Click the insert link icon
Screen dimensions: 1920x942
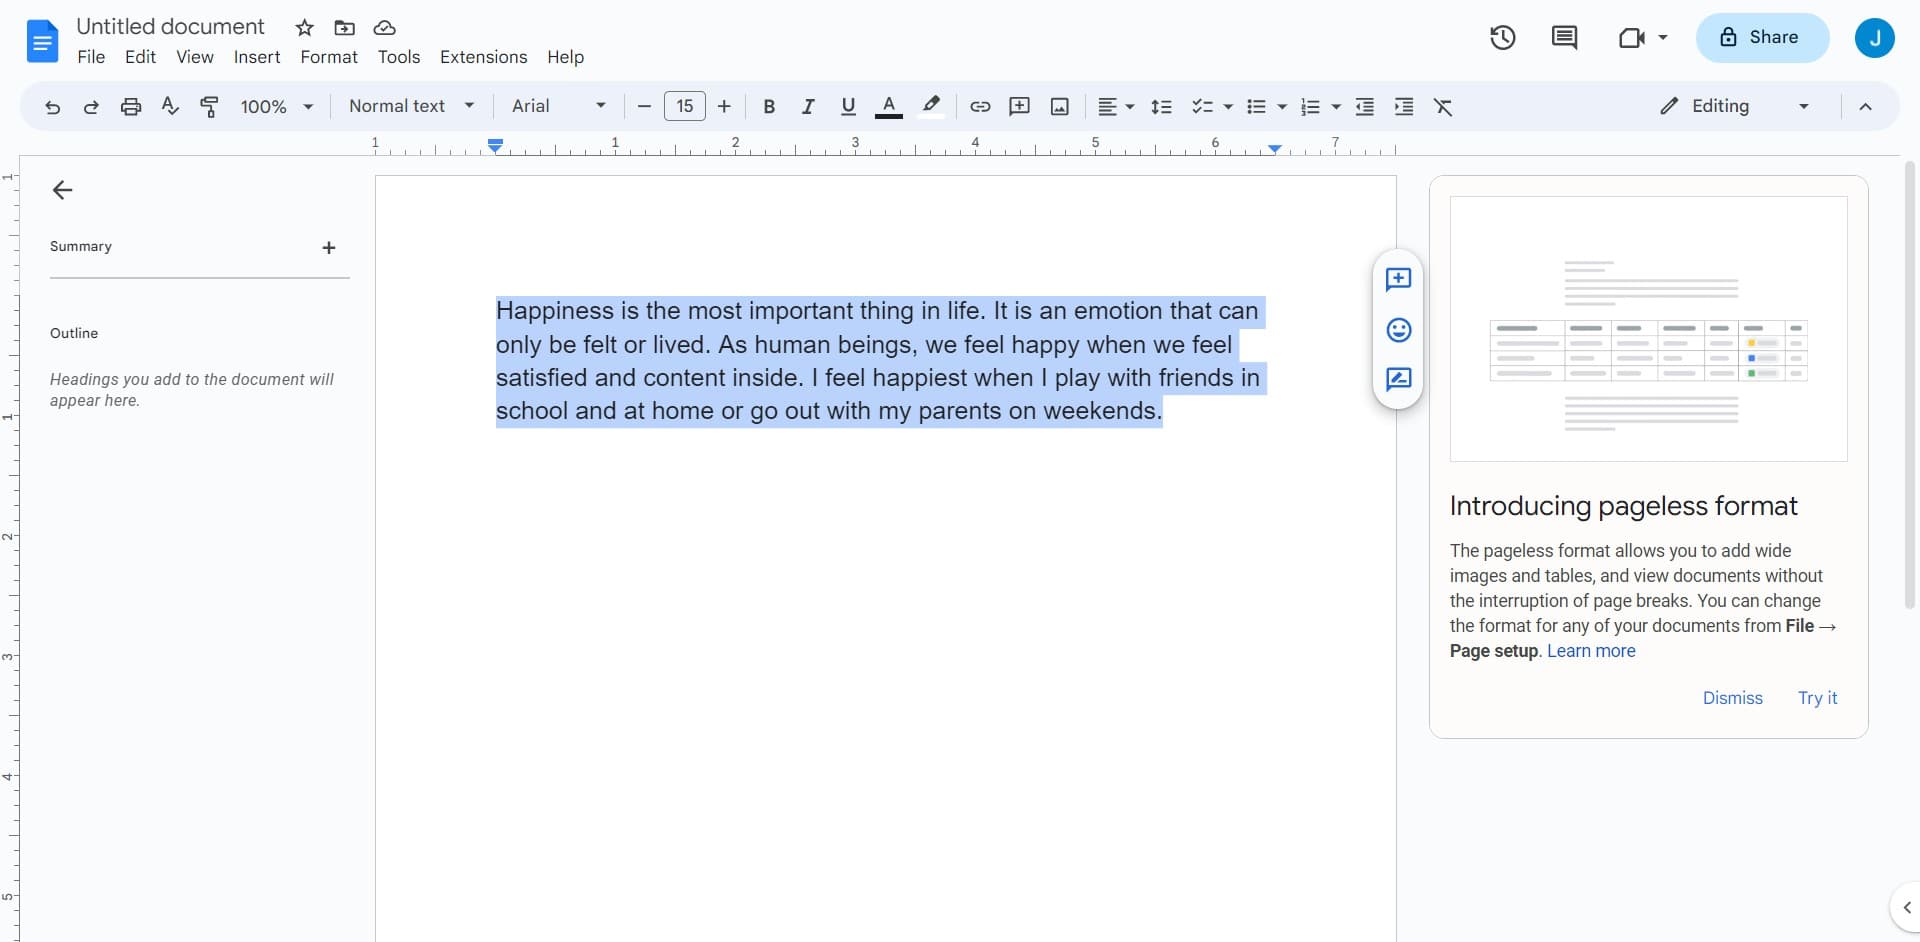979,106
